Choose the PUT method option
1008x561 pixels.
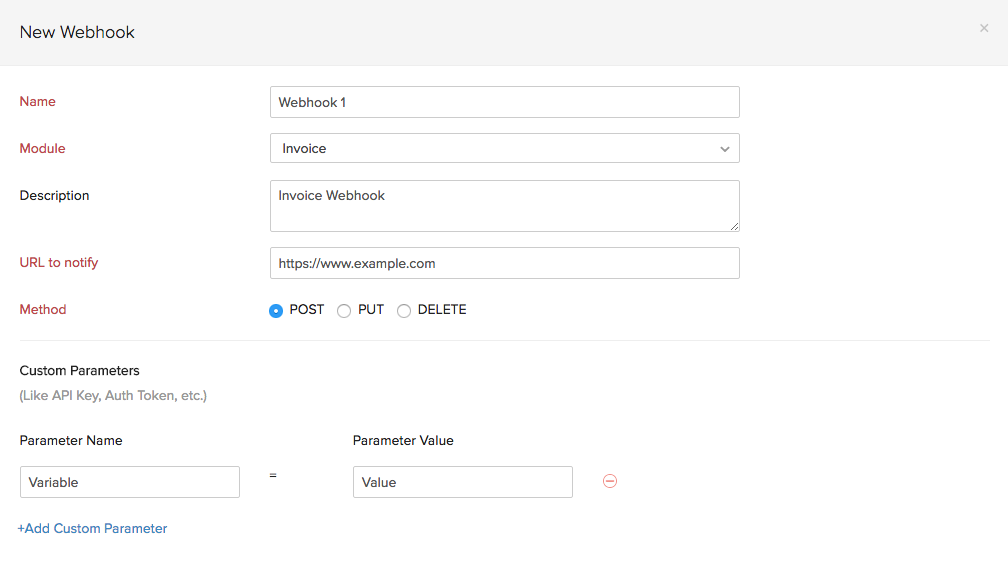tap(344, 311)
